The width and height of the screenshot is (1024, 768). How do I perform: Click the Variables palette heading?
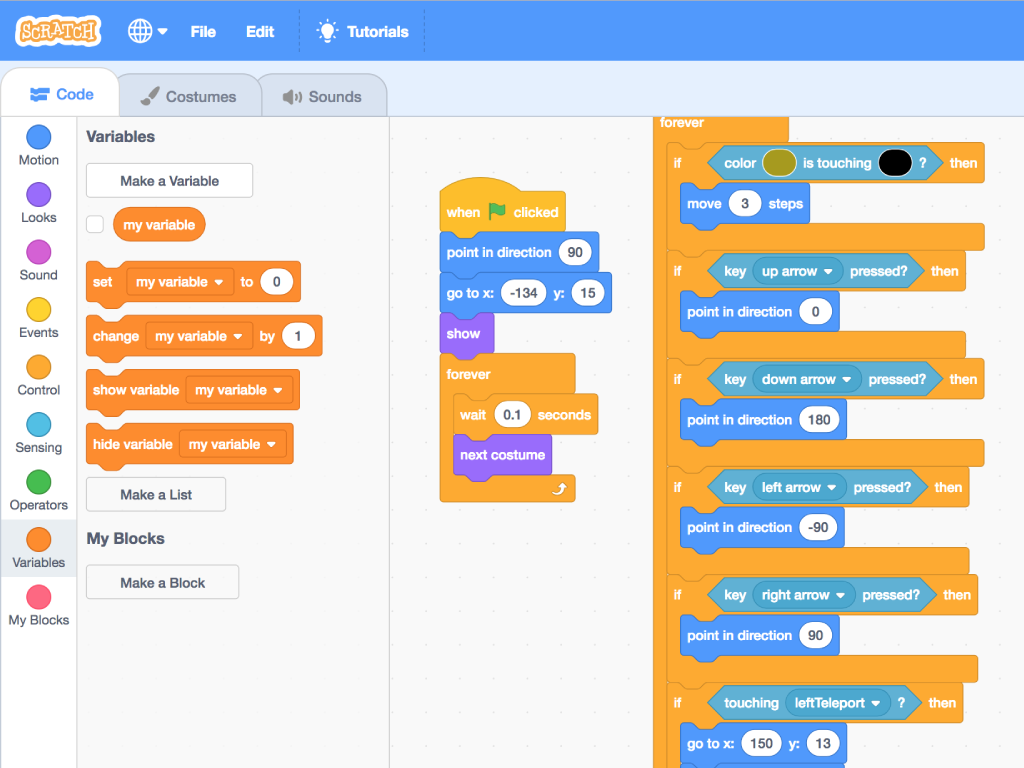pyautogui.click(x=121, y=136)
